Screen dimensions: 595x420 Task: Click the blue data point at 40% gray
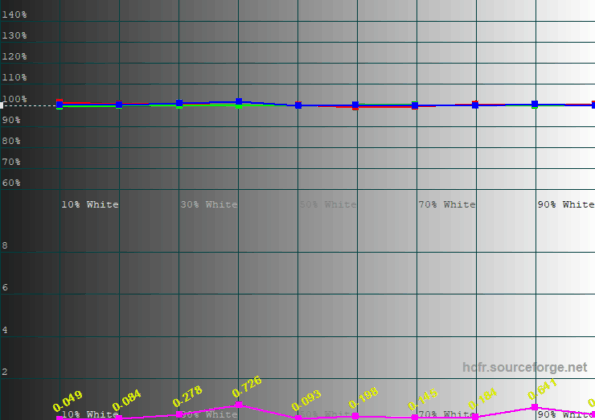(x=239, y=102)
